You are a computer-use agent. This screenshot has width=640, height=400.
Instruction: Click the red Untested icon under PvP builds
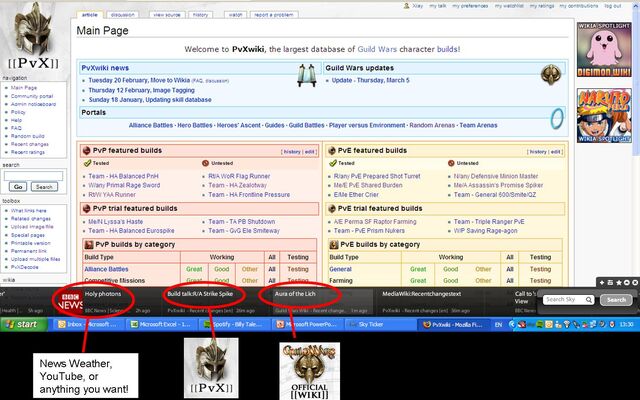pos(205,163)
